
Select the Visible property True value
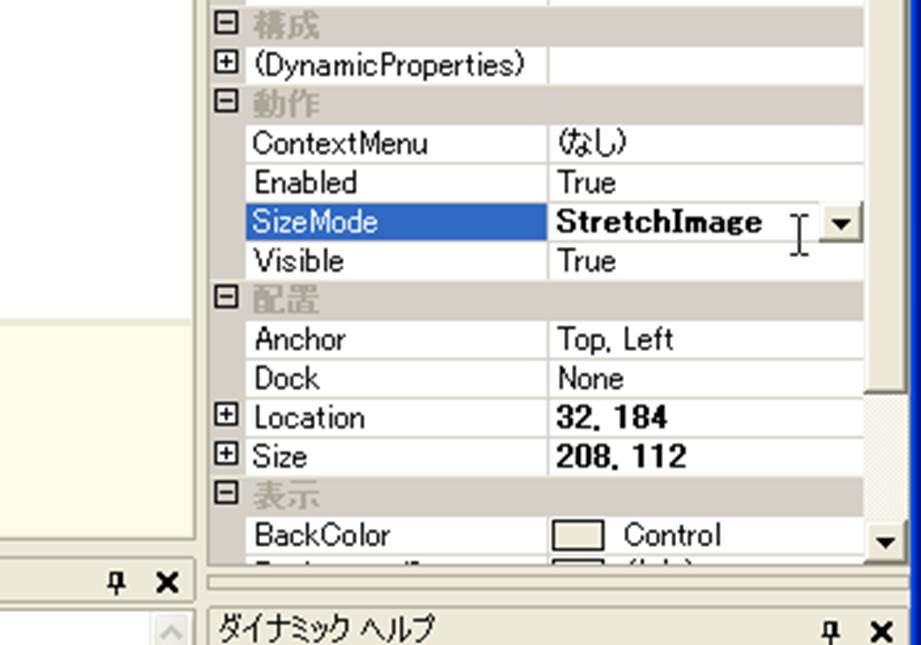click(587, 261)
